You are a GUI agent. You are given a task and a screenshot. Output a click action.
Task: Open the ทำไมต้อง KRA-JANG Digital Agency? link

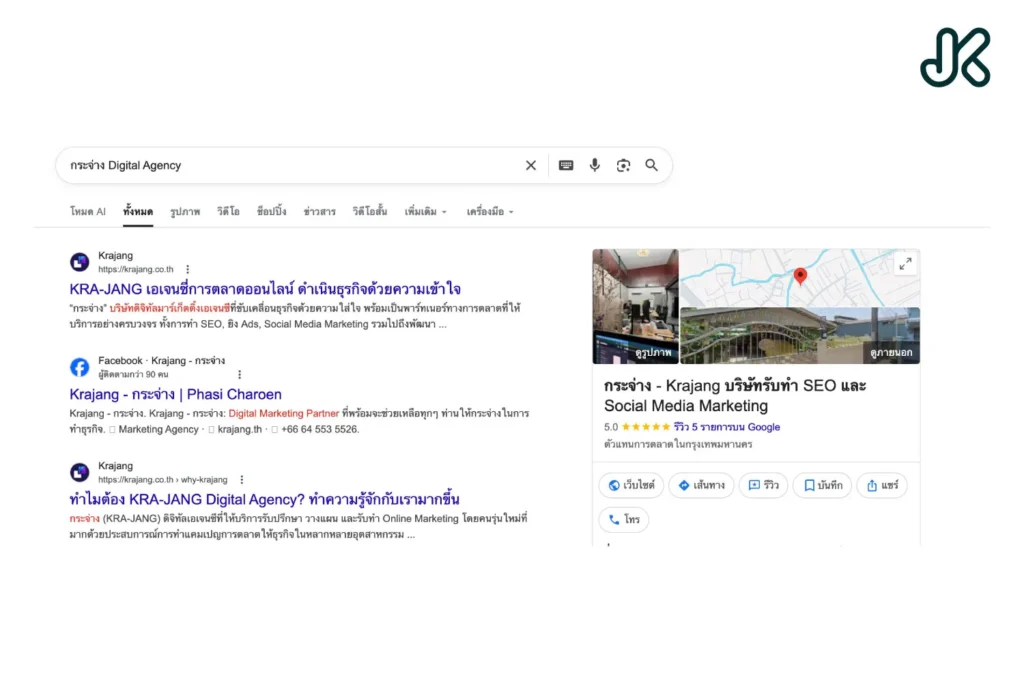tap(264, 499)
